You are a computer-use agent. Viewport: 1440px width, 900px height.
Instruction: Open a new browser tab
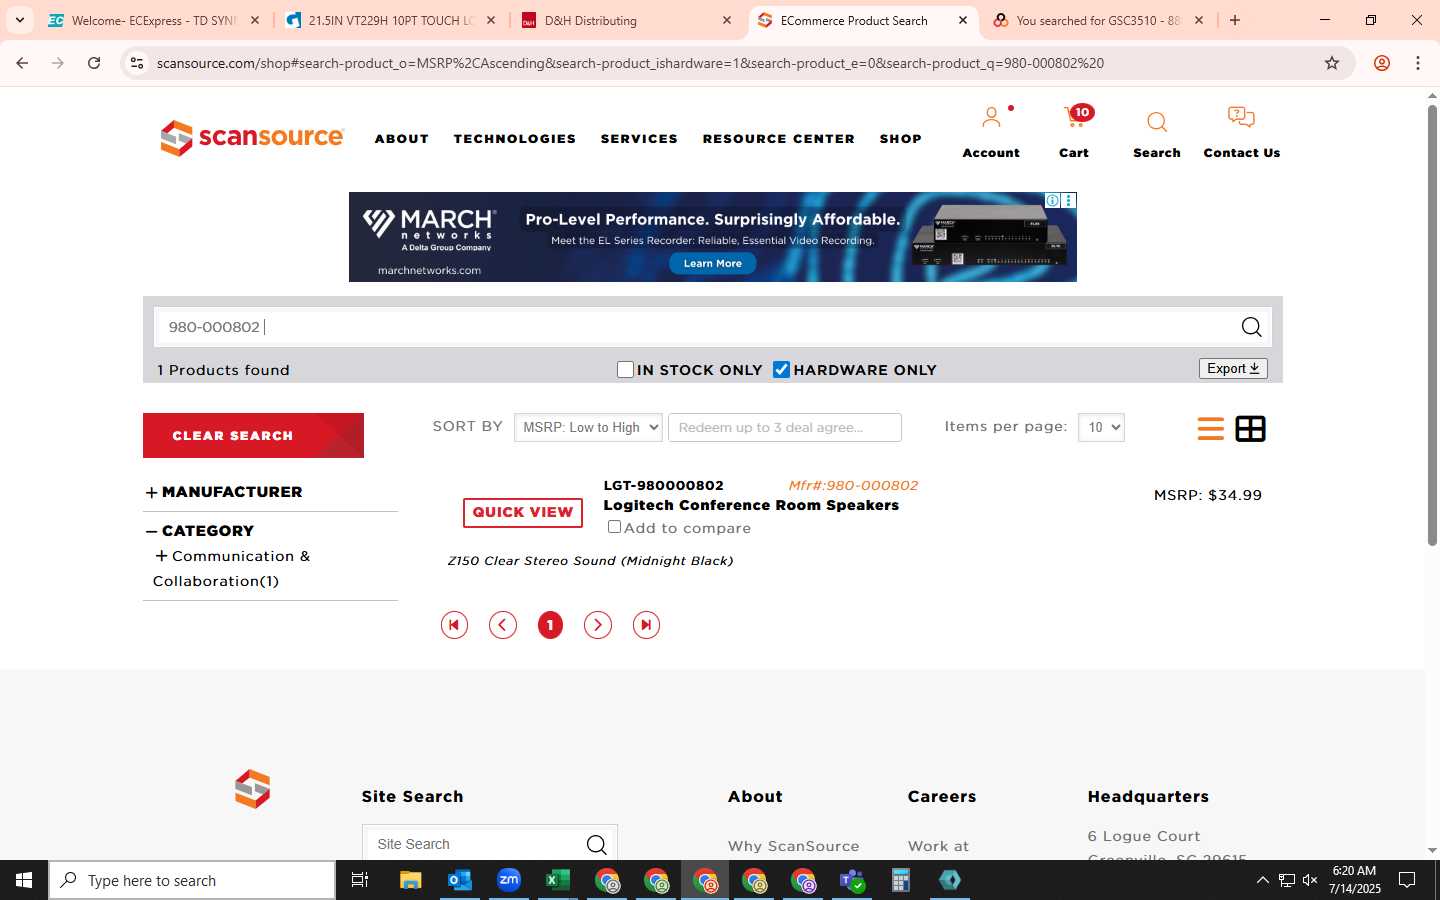coord(1235,20)
